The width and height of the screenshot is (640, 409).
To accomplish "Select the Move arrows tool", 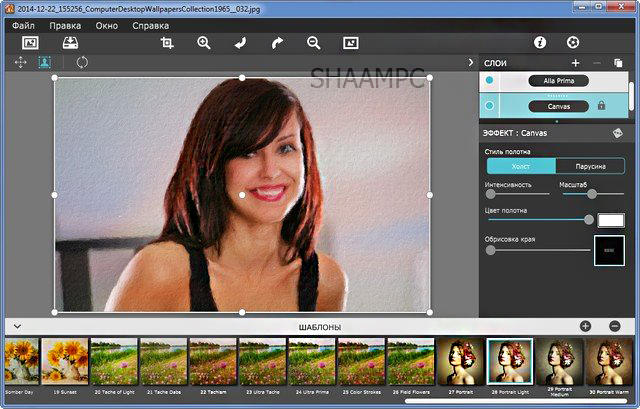I will (x=20, y=62).
